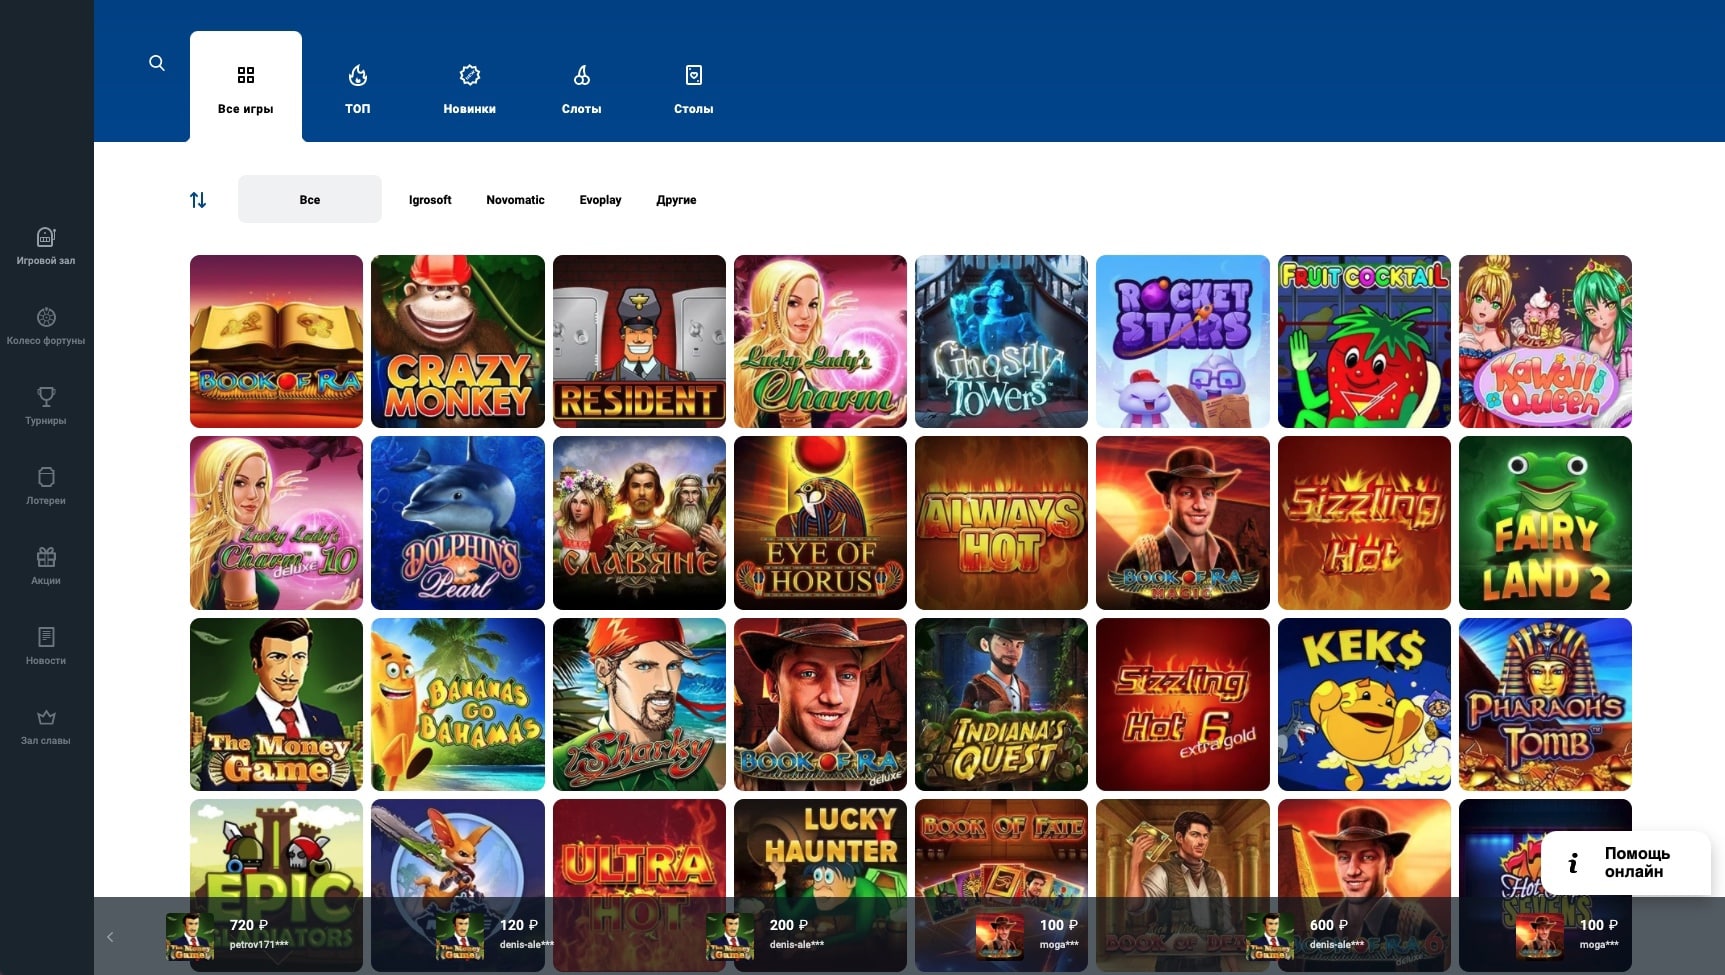Screen dimensions: 1725x975
Task: Switch to the Новинки tab
Action: 469,88
